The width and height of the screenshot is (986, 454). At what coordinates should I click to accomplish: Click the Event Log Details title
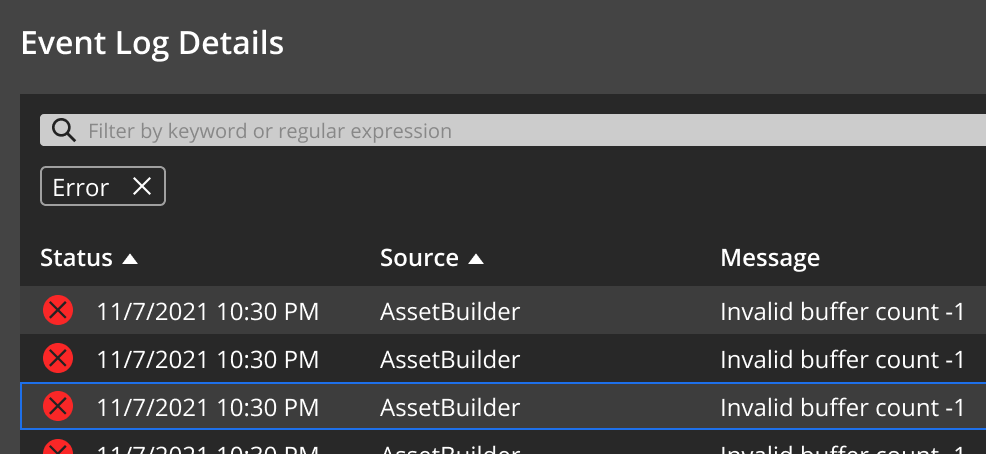coord(152,43)
